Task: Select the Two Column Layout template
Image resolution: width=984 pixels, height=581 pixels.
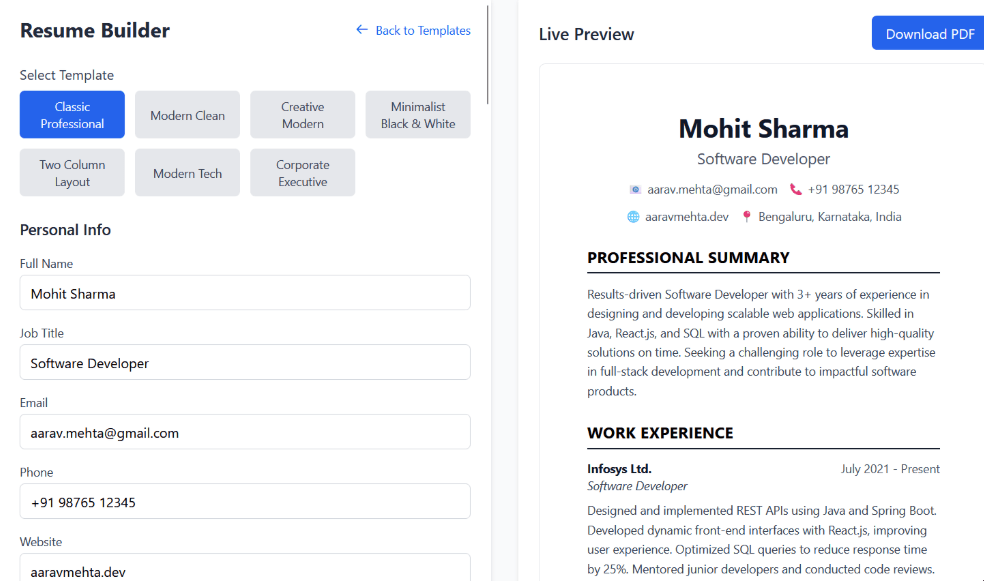Action: [72, 173]
